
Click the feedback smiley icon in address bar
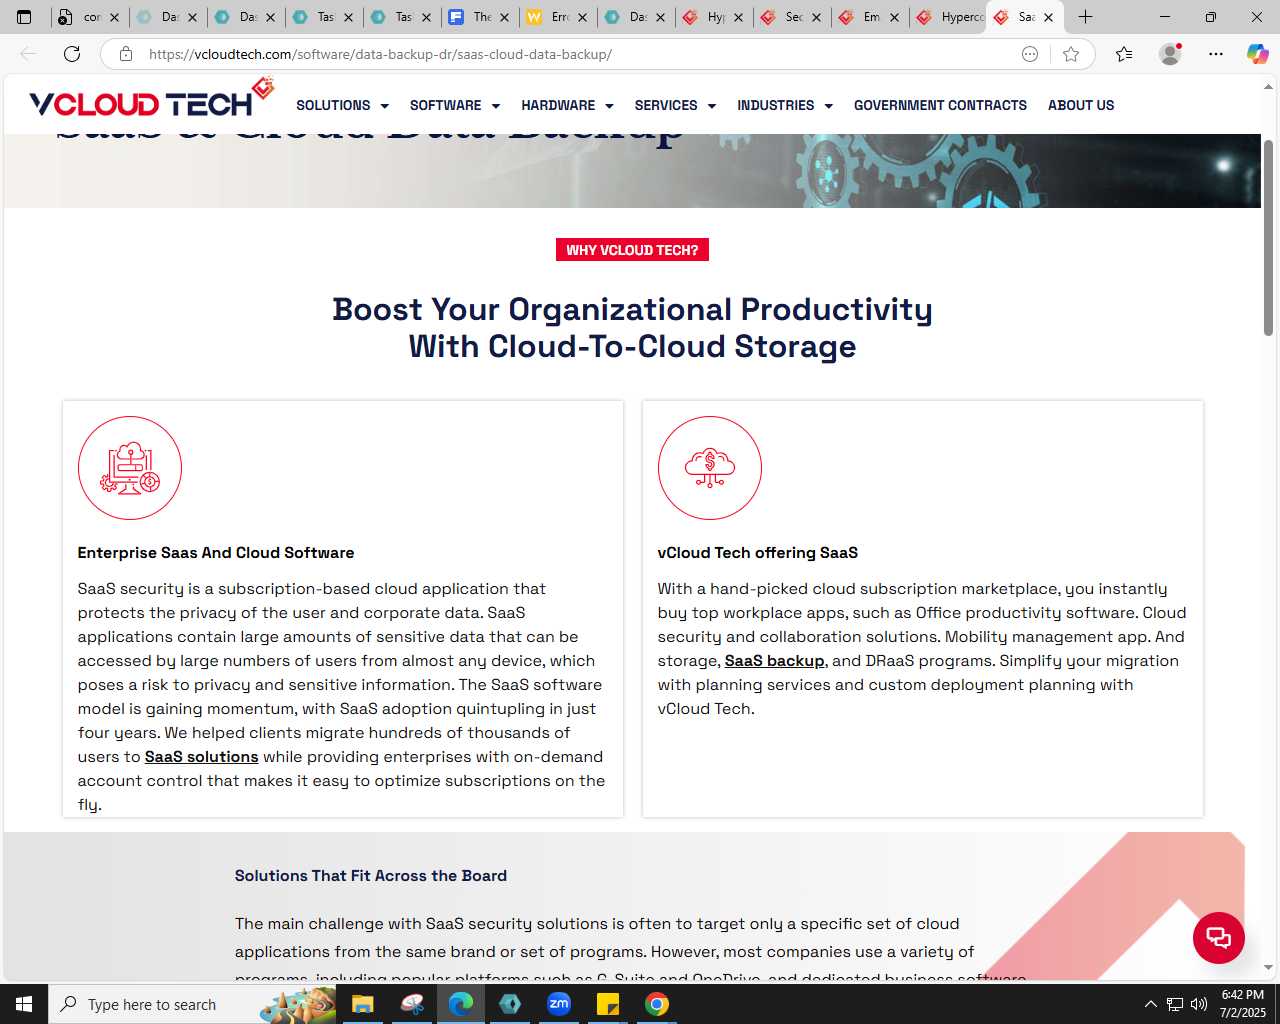point(1030,54)
